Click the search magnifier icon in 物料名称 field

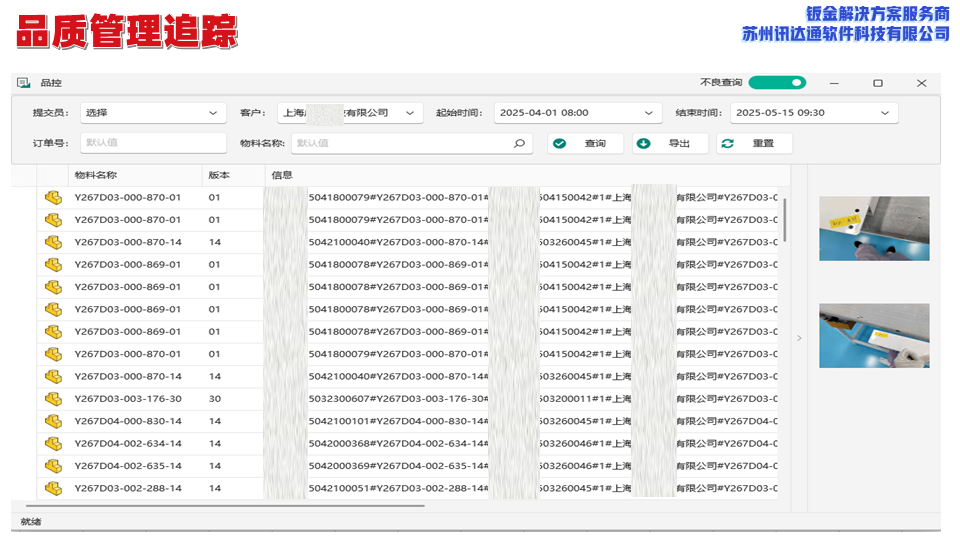(519, 143)
